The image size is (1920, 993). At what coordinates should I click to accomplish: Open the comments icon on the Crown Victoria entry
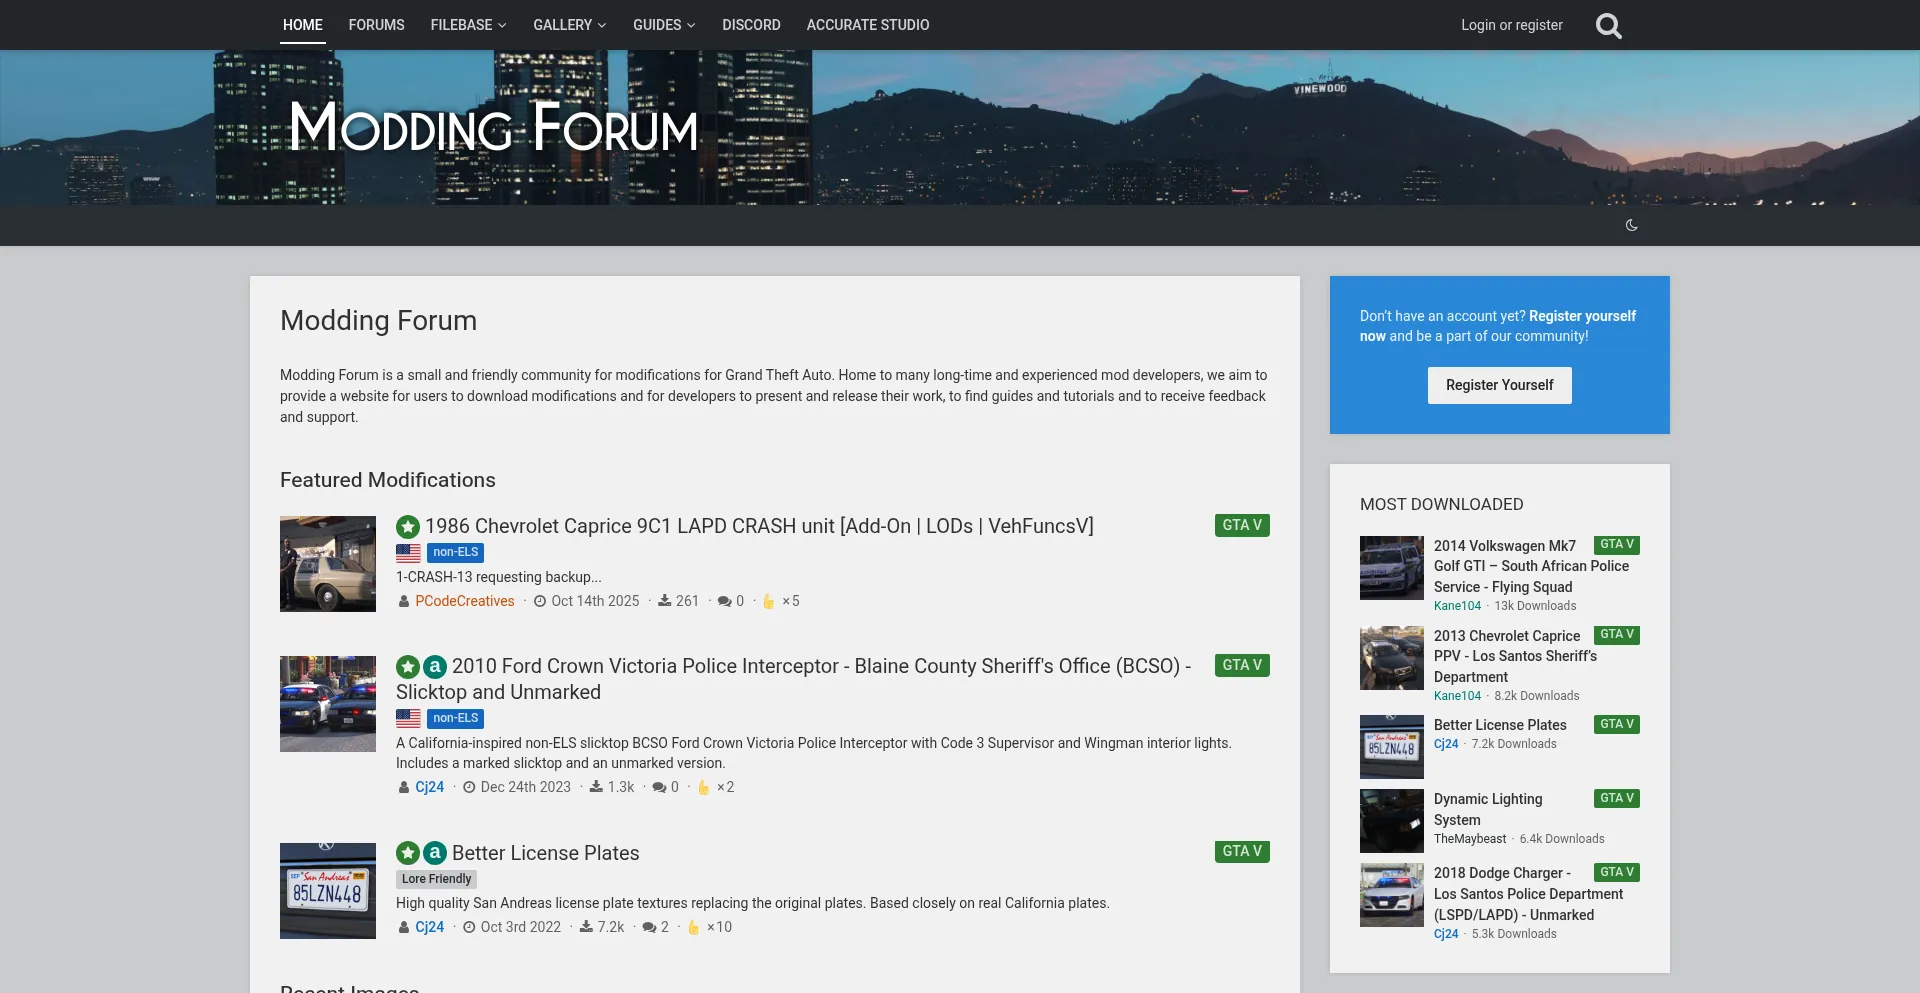pos(659,787)
